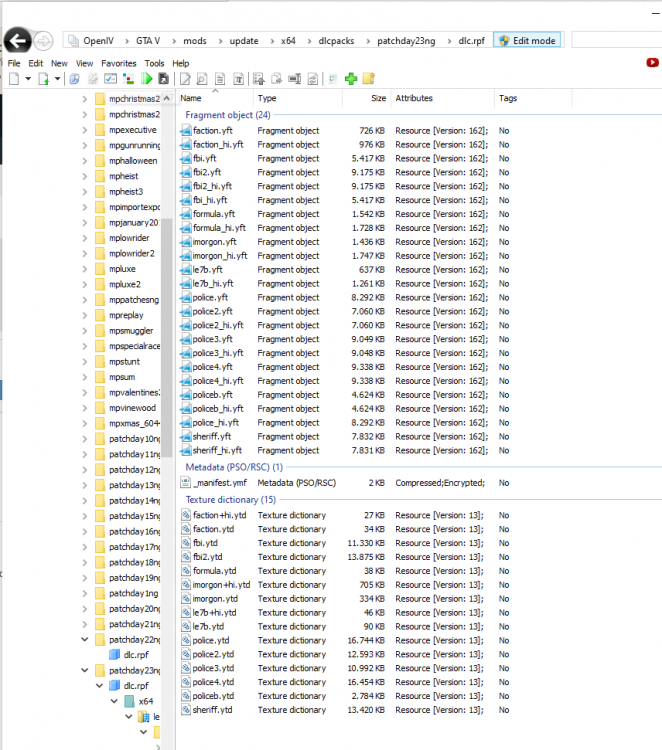Select the sheriff.ytd file

pos(212,710)
